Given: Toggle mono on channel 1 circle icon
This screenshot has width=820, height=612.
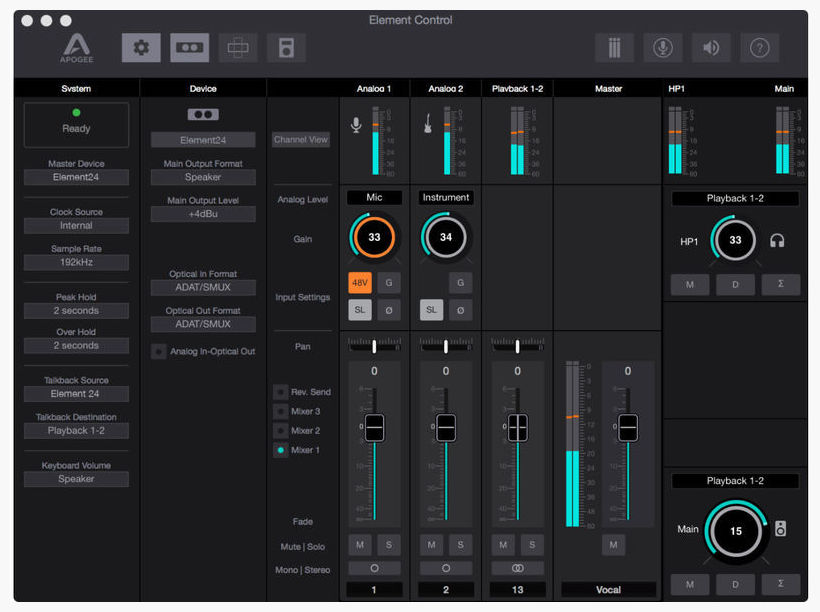Looking at the screenshot, I should point(374,568).
